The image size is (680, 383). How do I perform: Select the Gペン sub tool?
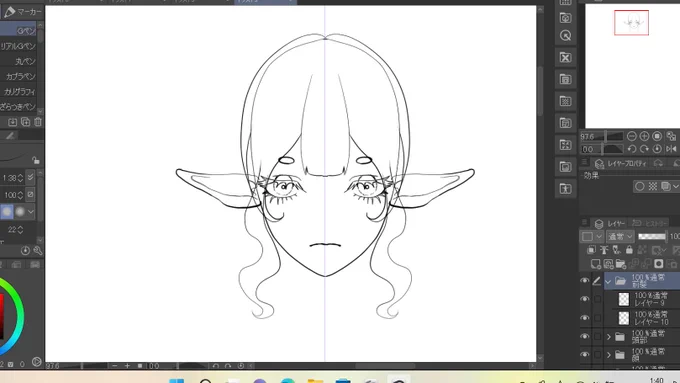[18, 30]
